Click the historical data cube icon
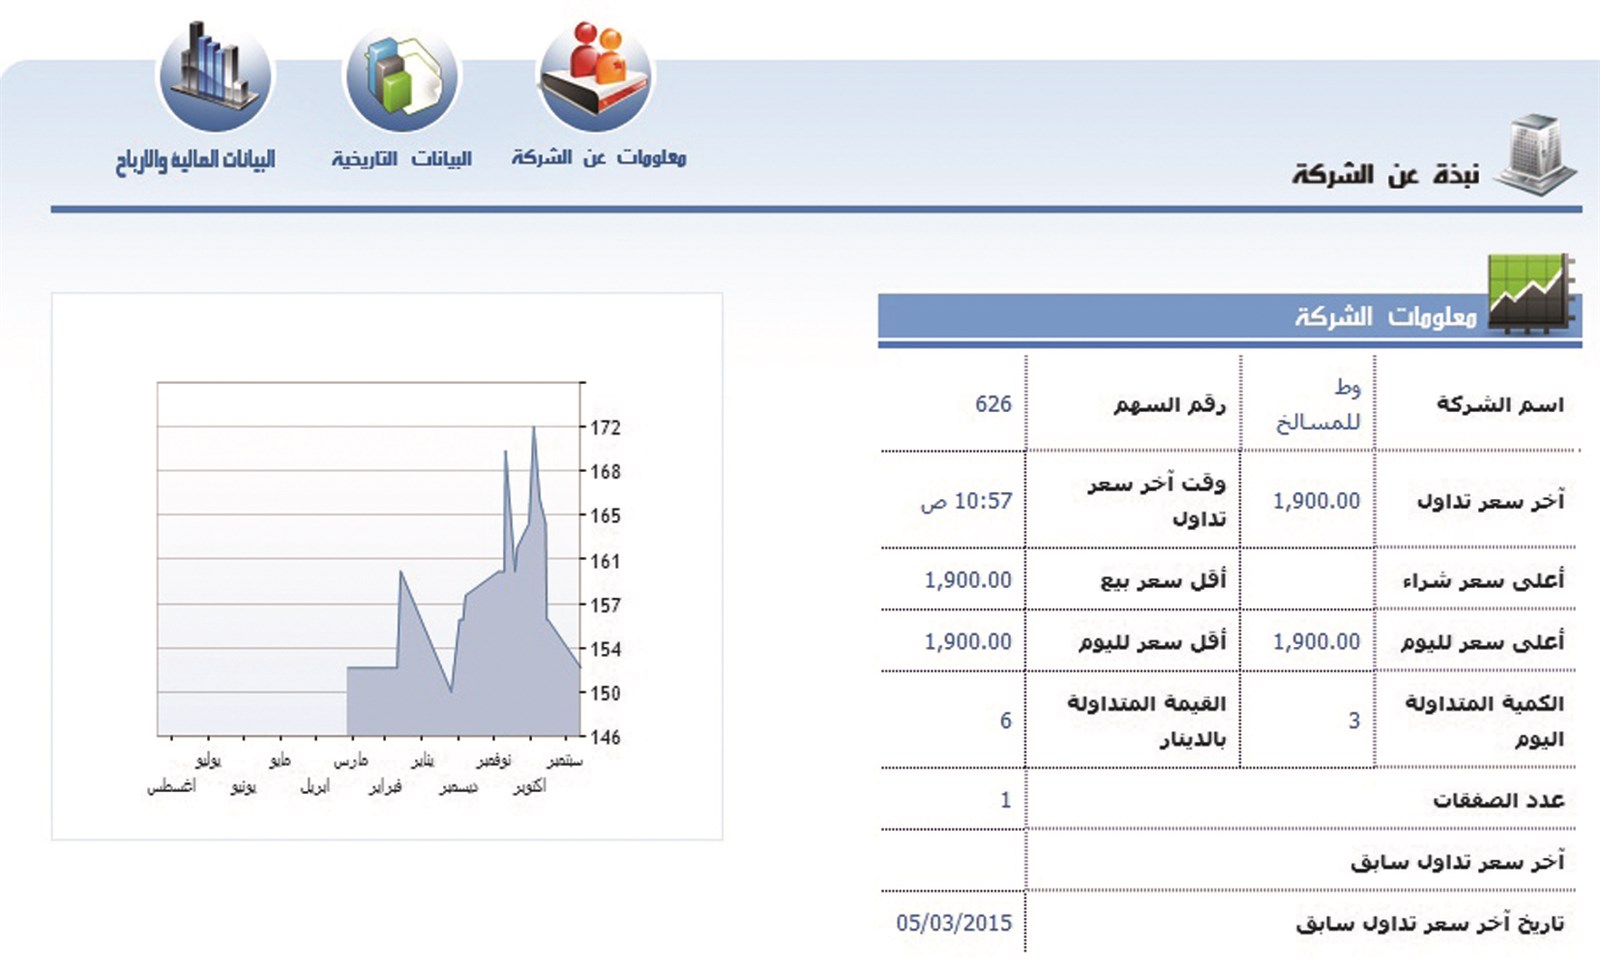Viewport: 1600px width, 971px height. (x=403, y=70)
